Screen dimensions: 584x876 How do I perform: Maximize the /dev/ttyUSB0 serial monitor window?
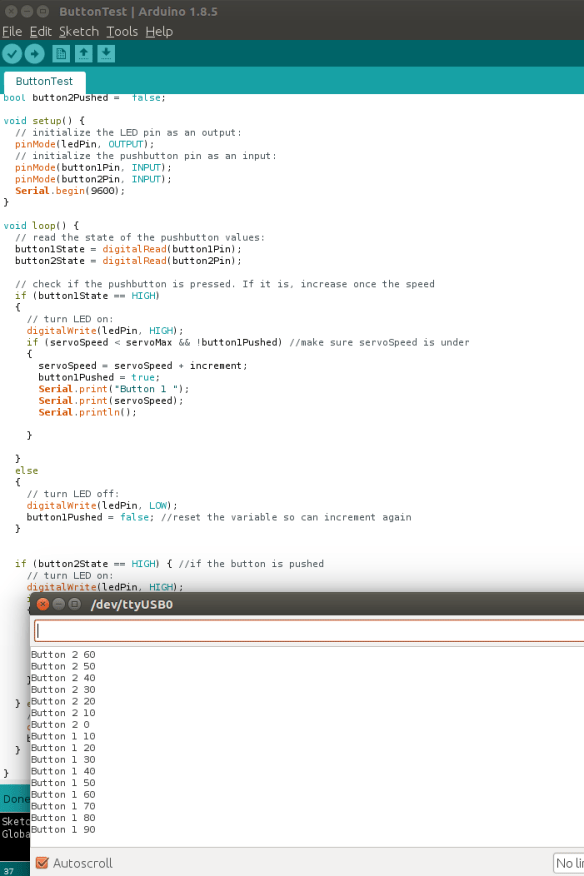coord(74,604)
